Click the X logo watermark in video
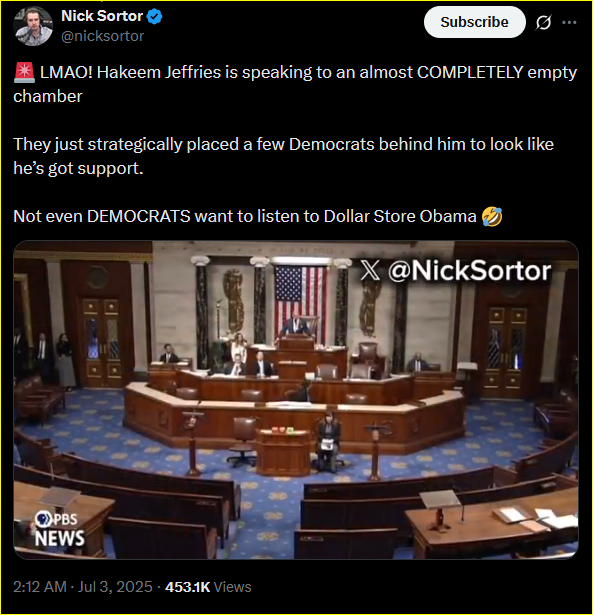Screen dimensions: 593x615 tap(370, 270)
